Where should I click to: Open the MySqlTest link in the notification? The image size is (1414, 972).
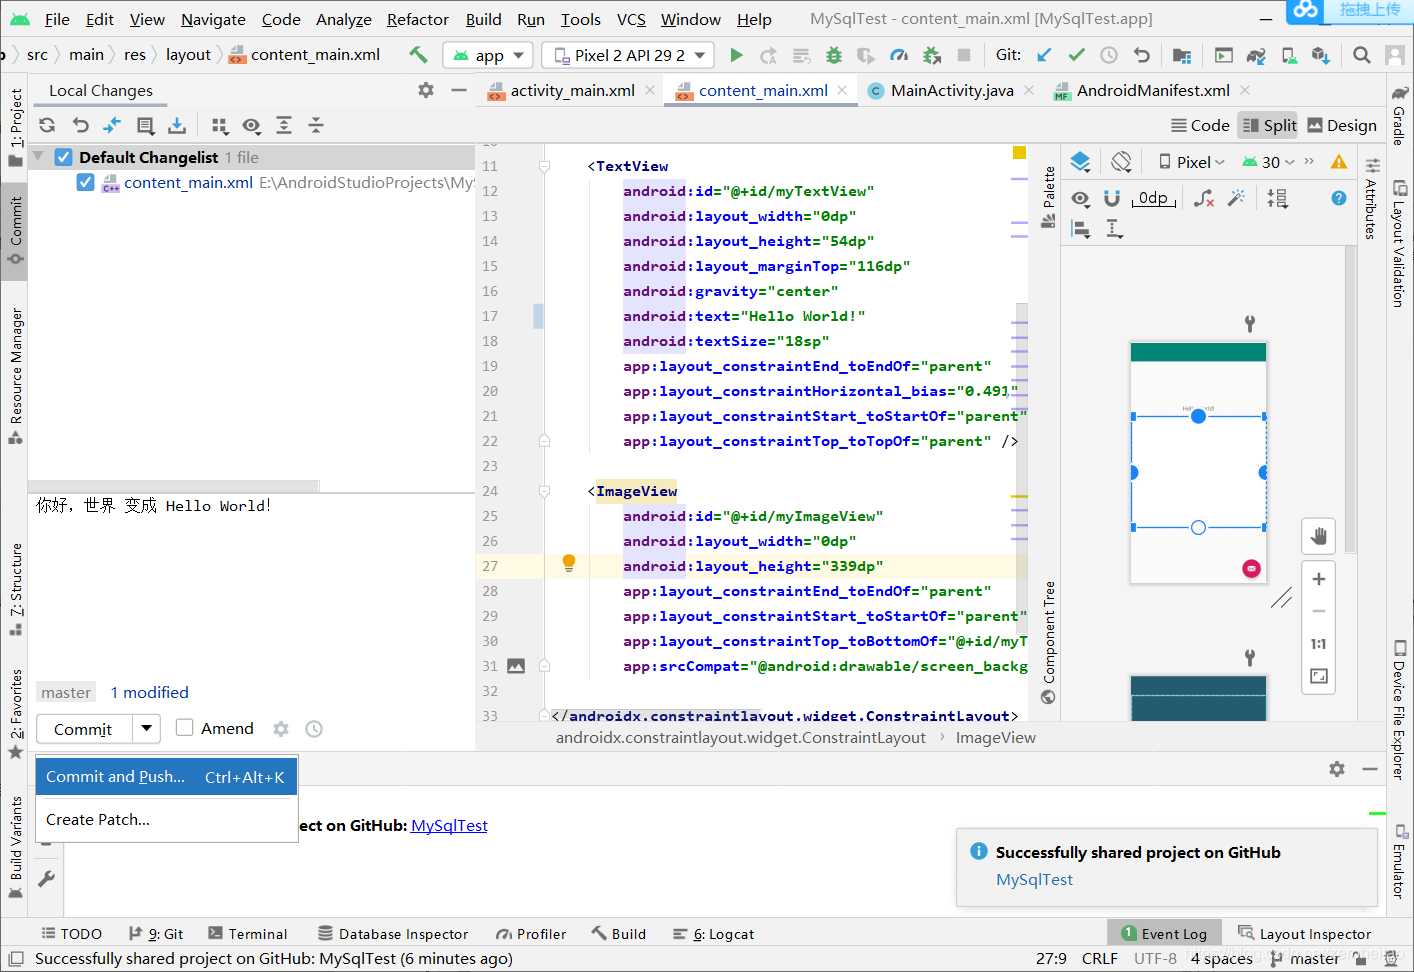click(1034, 880)
